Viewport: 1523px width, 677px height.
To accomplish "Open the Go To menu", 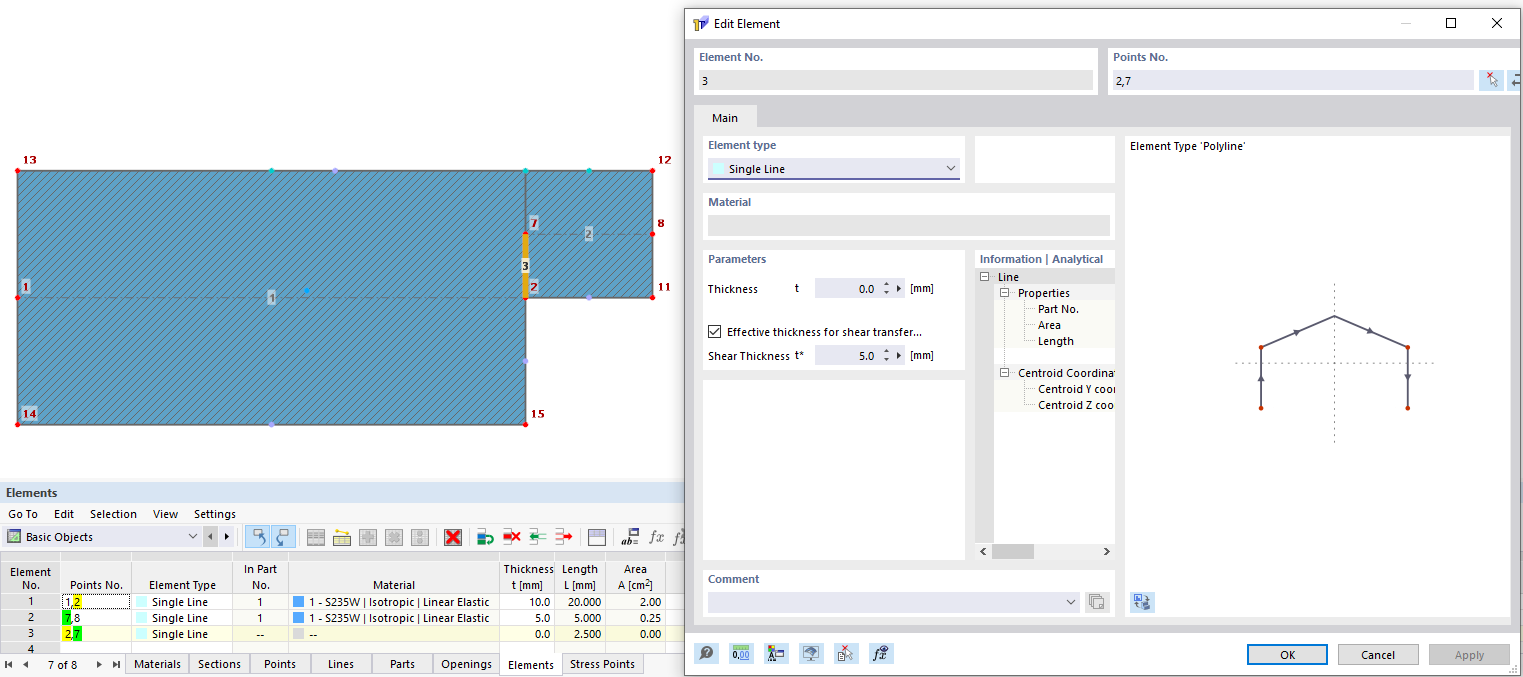I will [23, 514].
